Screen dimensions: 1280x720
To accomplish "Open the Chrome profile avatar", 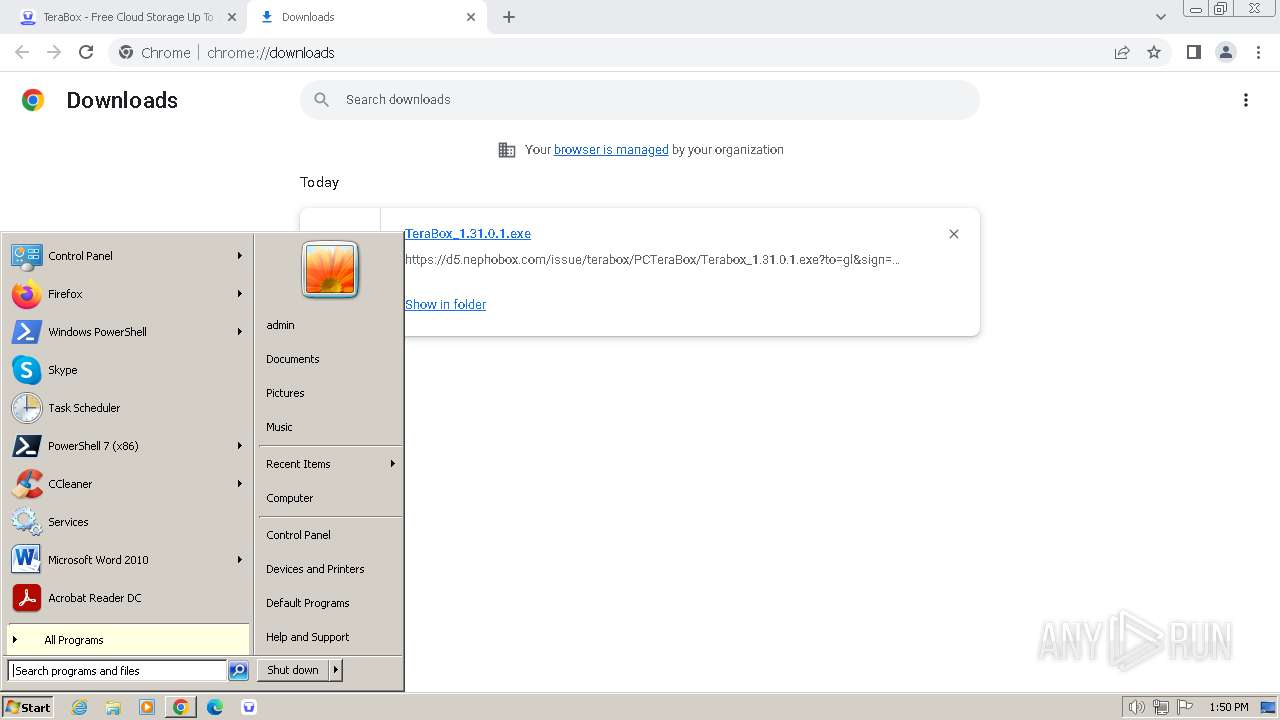I will point(1226,52).
